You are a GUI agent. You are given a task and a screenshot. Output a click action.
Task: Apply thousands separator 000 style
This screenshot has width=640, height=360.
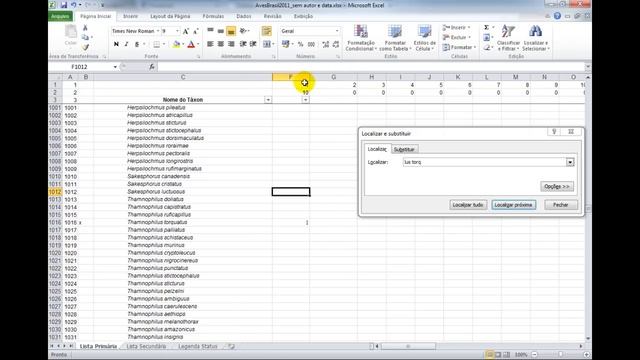[x=311, y=44]
